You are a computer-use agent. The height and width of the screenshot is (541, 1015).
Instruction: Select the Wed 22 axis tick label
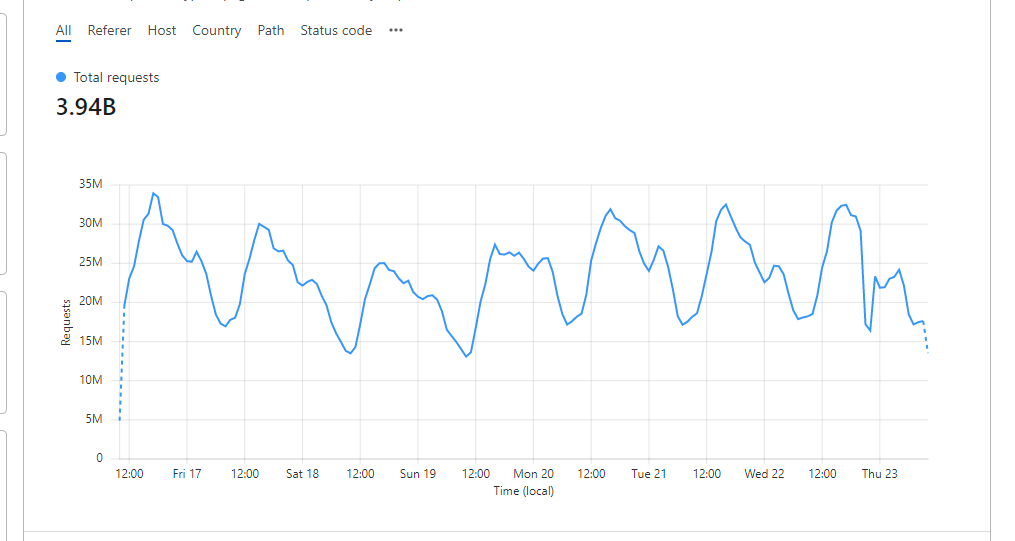(764, 474)
